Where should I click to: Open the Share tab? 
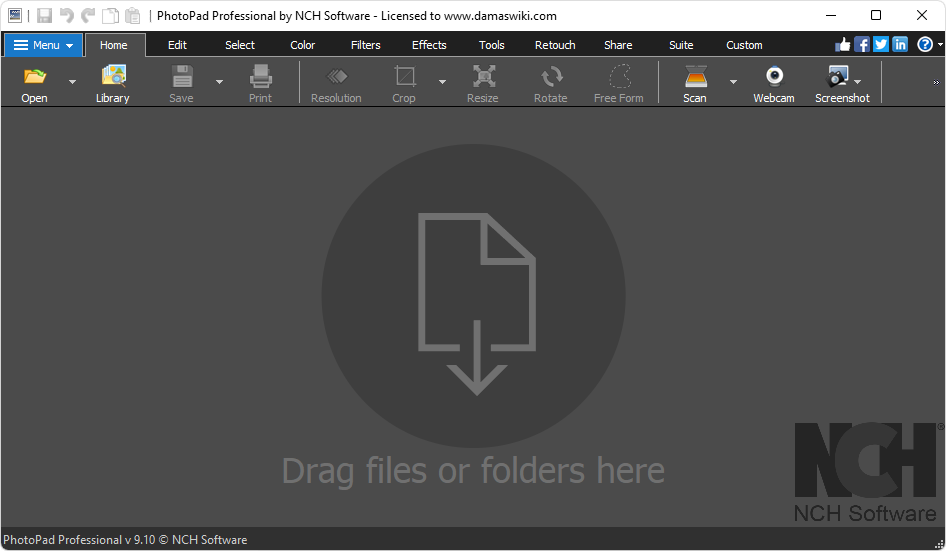(618, 45)
